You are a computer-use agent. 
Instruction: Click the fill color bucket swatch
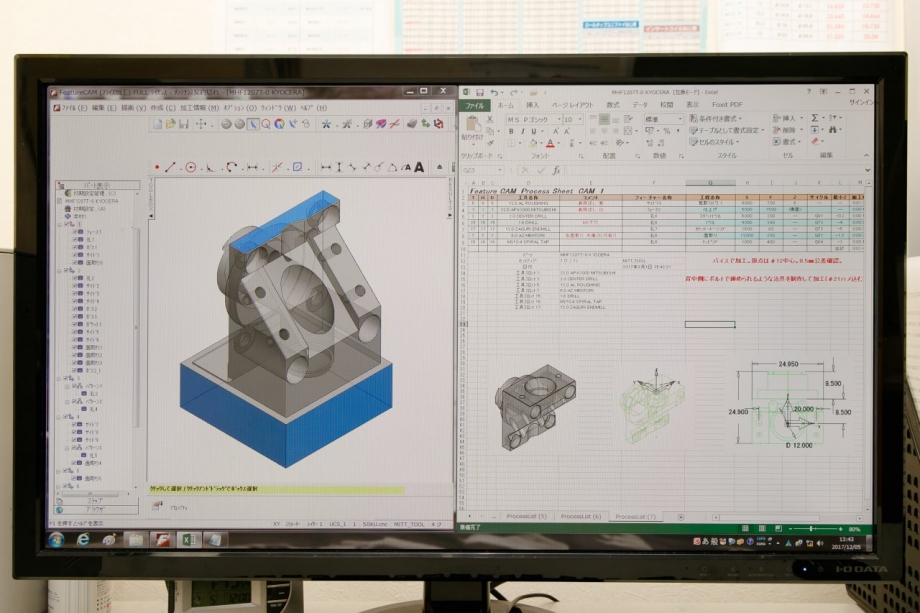pyautogui.click(x=534, y=143)
